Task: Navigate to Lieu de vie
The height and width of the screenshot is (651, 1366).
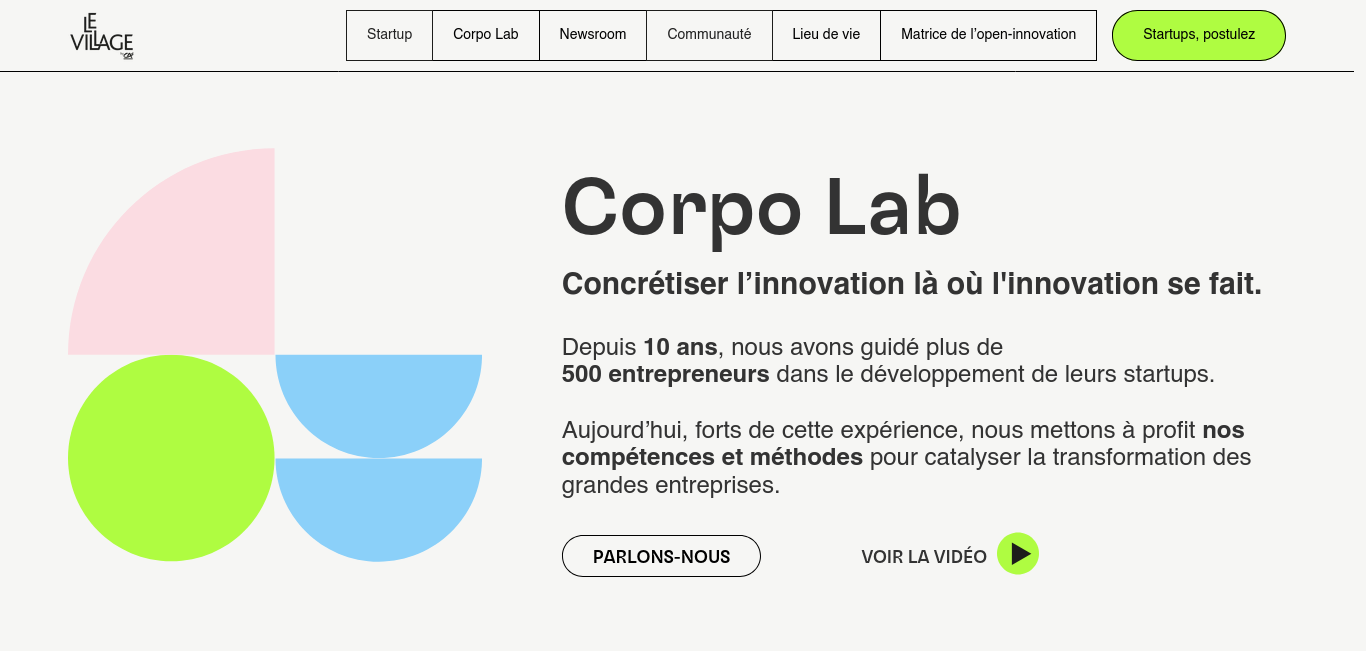Action: coord(825,35)
